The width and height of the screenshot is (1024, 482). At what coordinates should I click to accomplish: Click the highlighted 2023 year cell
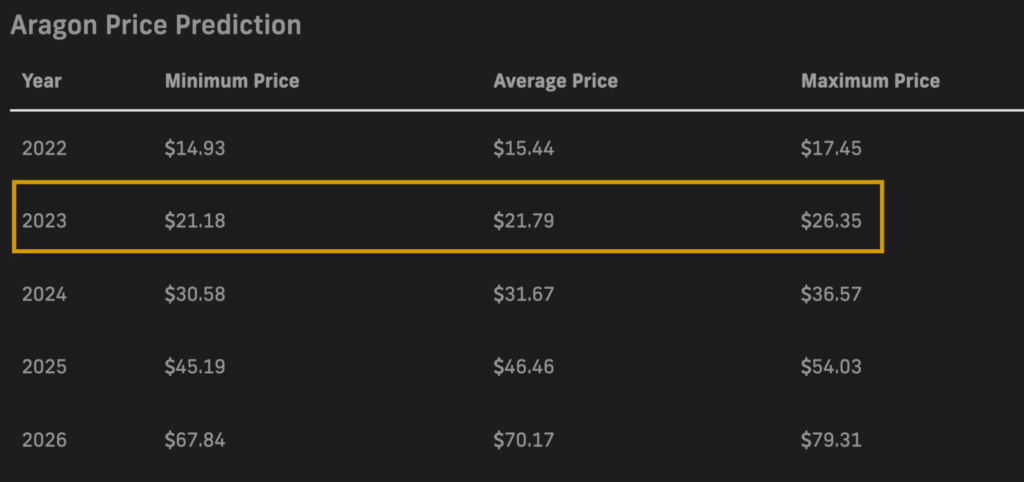pyautogui.click(x=44, y=221)
